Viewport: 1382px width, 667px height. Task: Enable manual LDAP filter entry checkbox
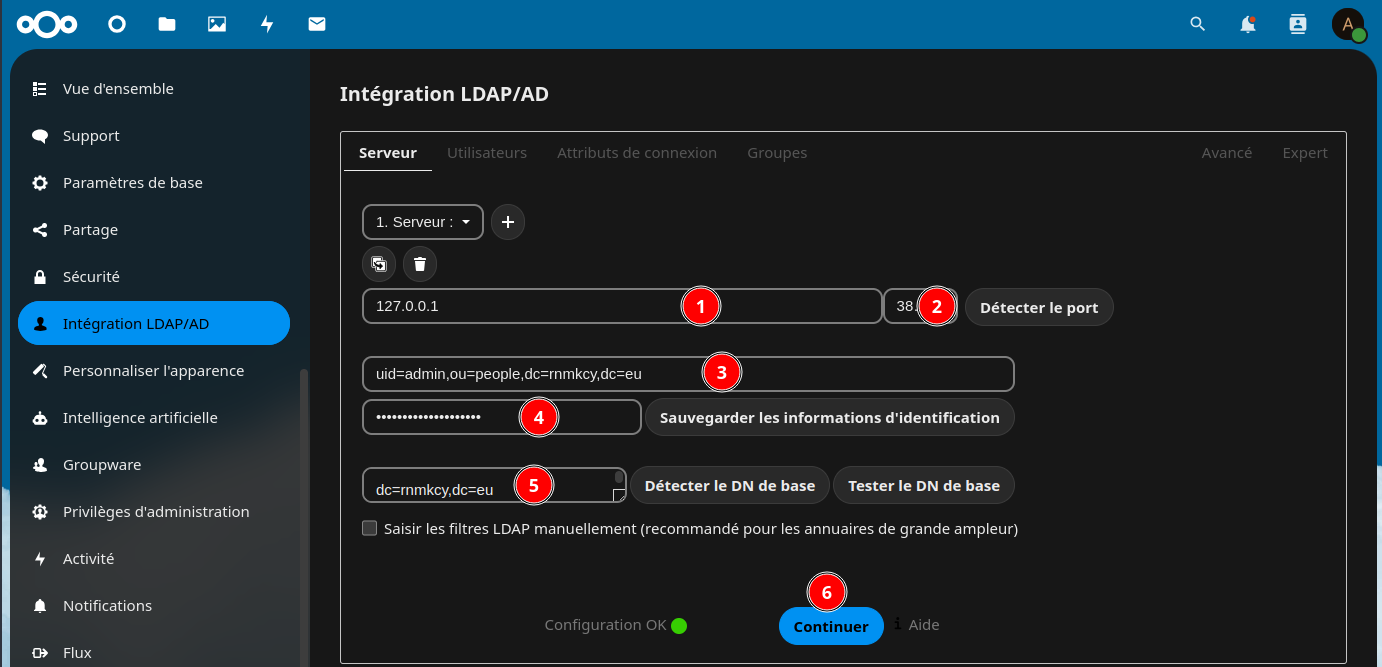click(x=370, y=528)
